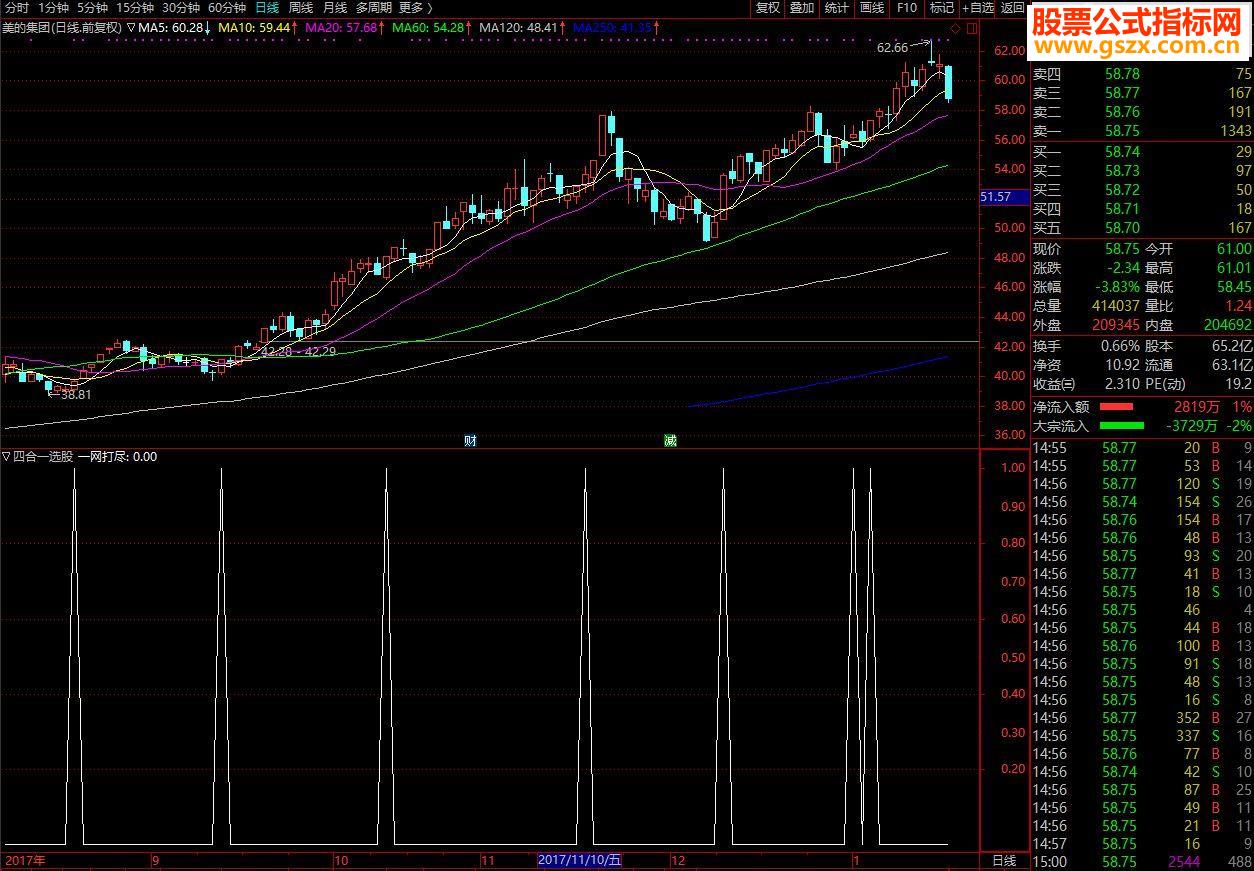Click the 2017年 year label on timeline
1254x871 pixels.
pos(26,860)
